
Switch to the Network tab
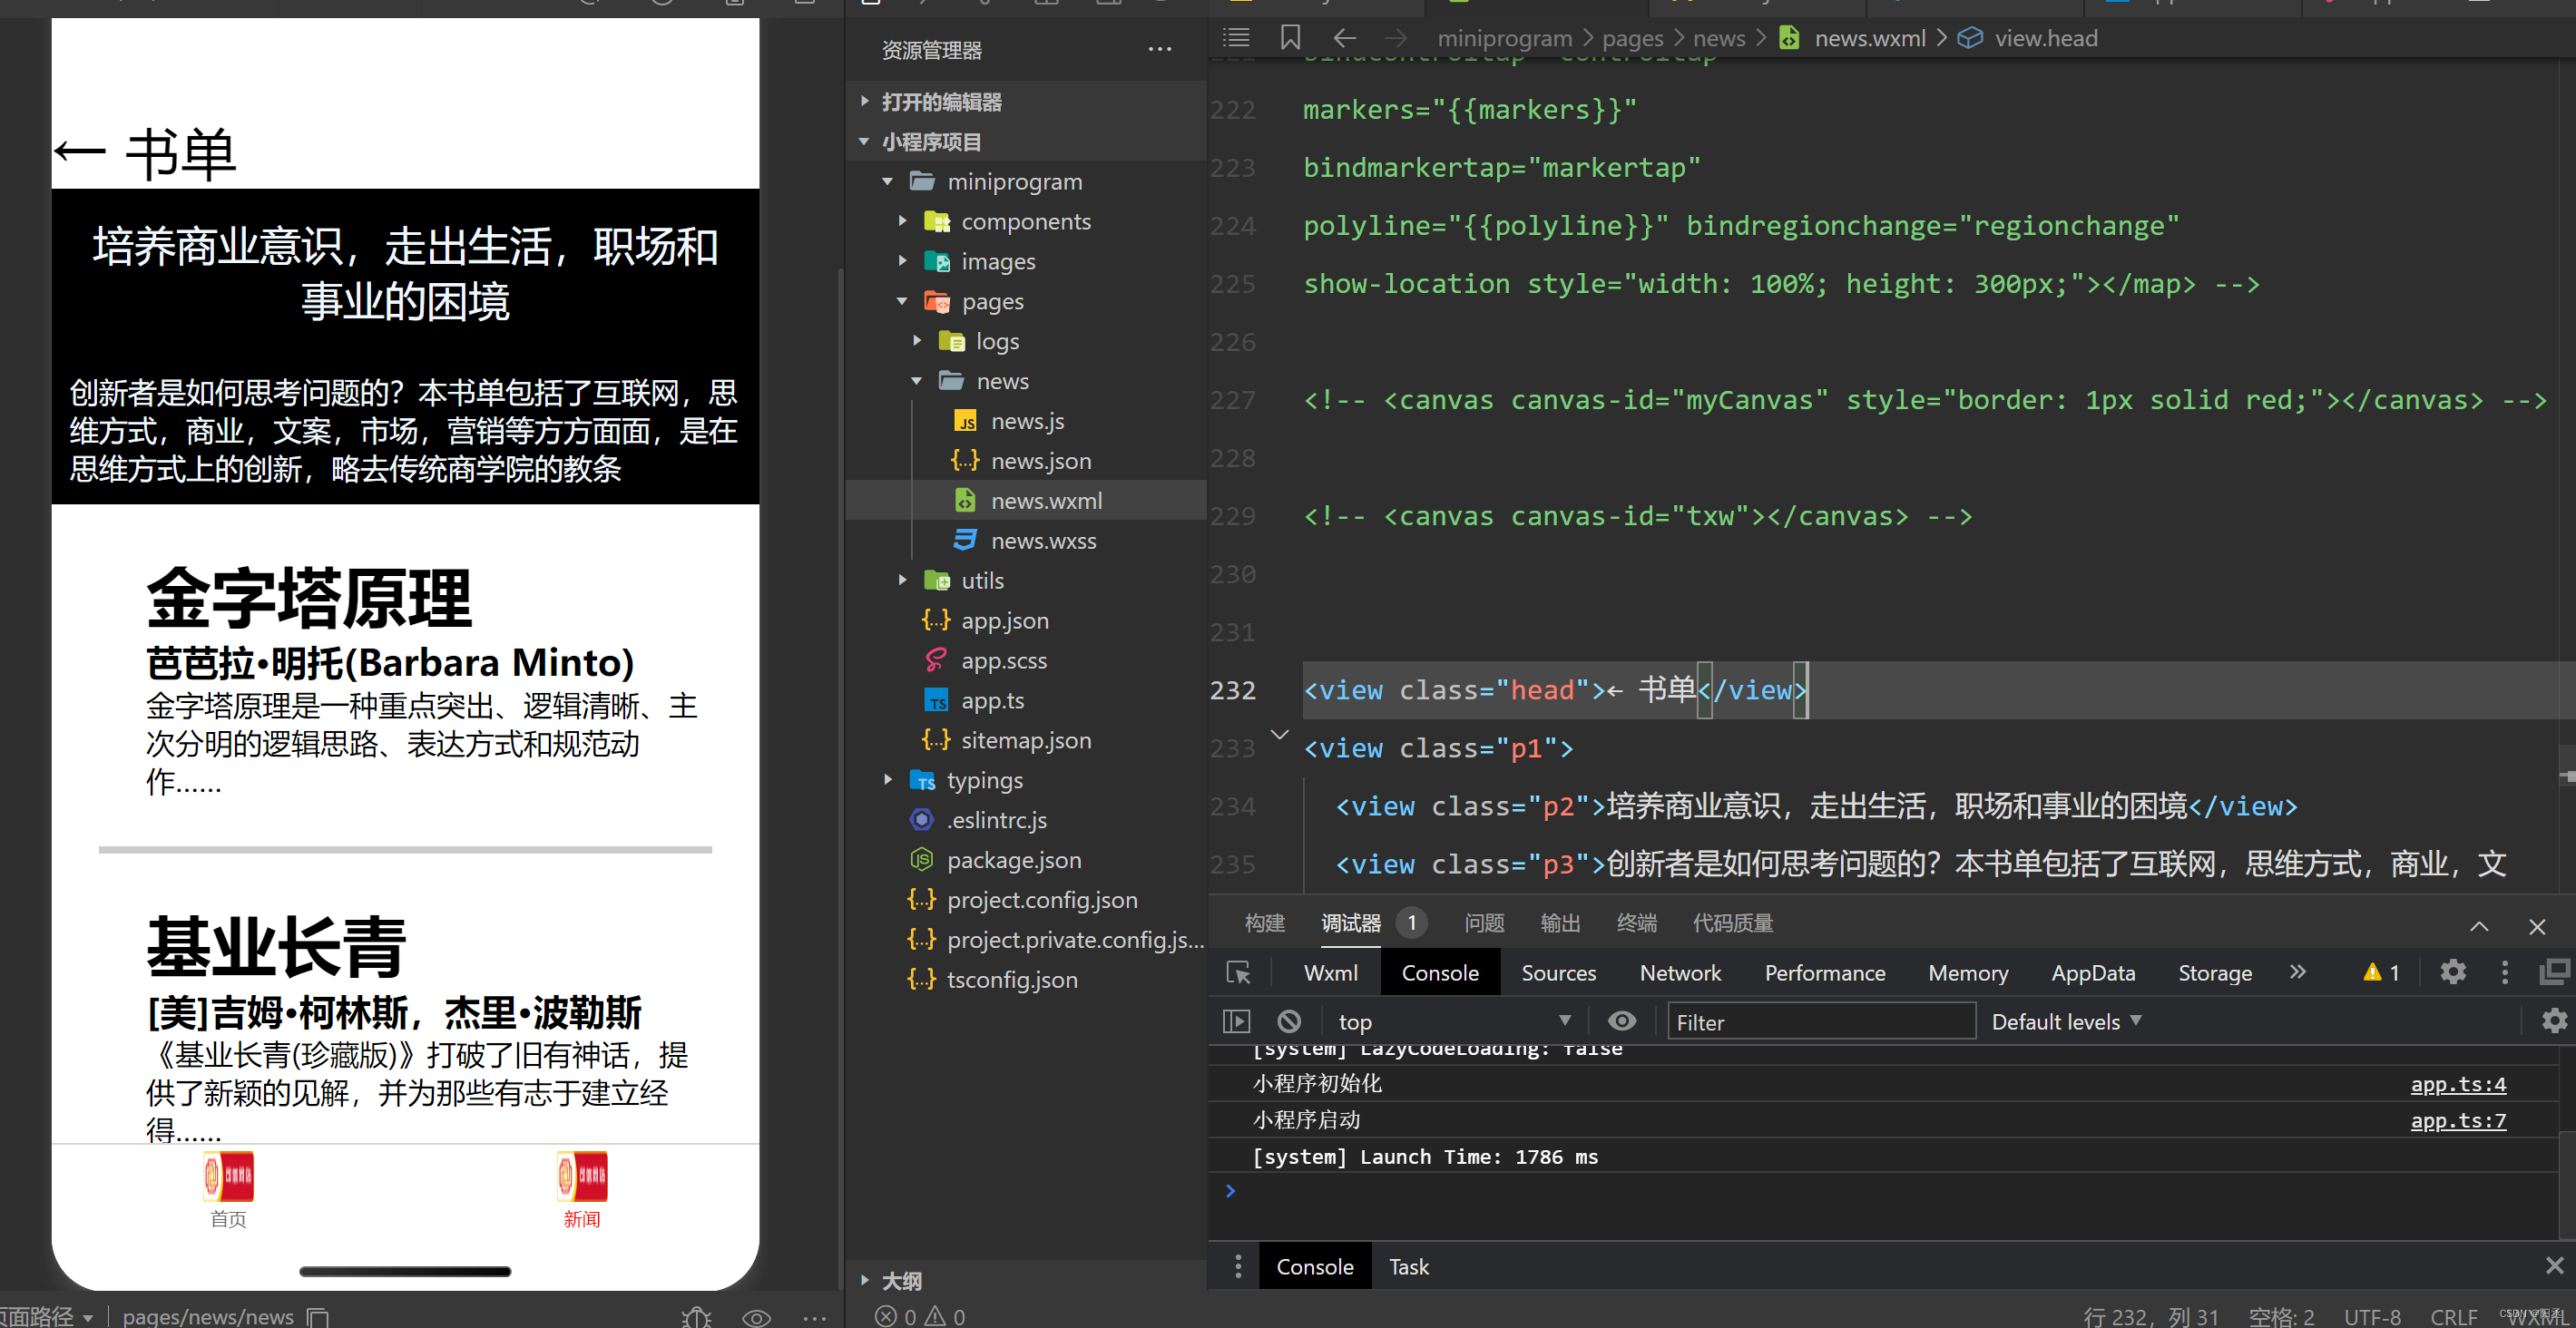(x=1679, y=972)
